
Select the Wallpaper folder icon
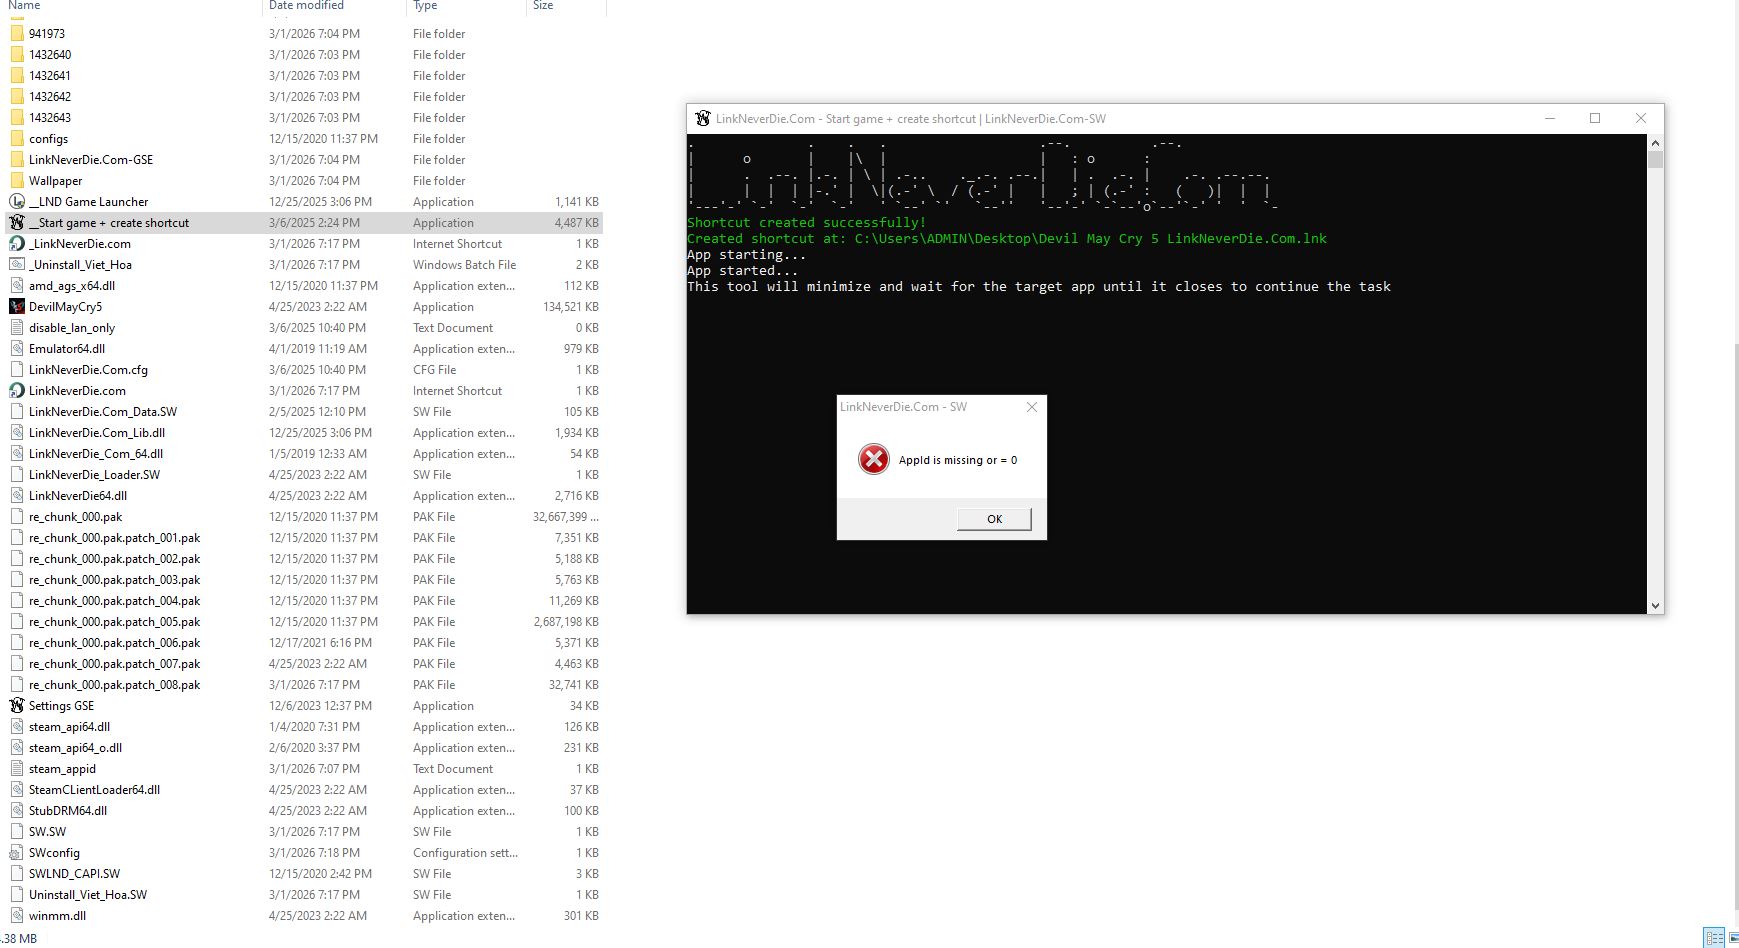point(17,181)
